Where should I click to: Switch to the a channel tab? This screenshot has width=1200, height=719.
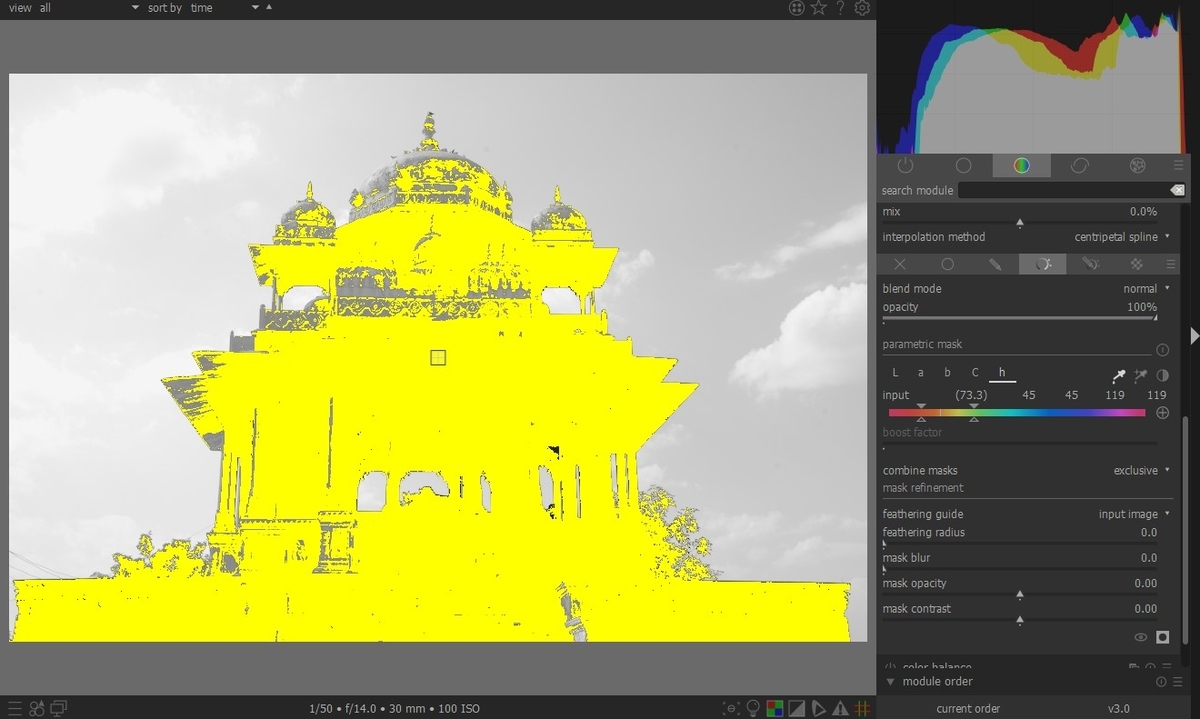pyautogui.click(x=921, y=373)
